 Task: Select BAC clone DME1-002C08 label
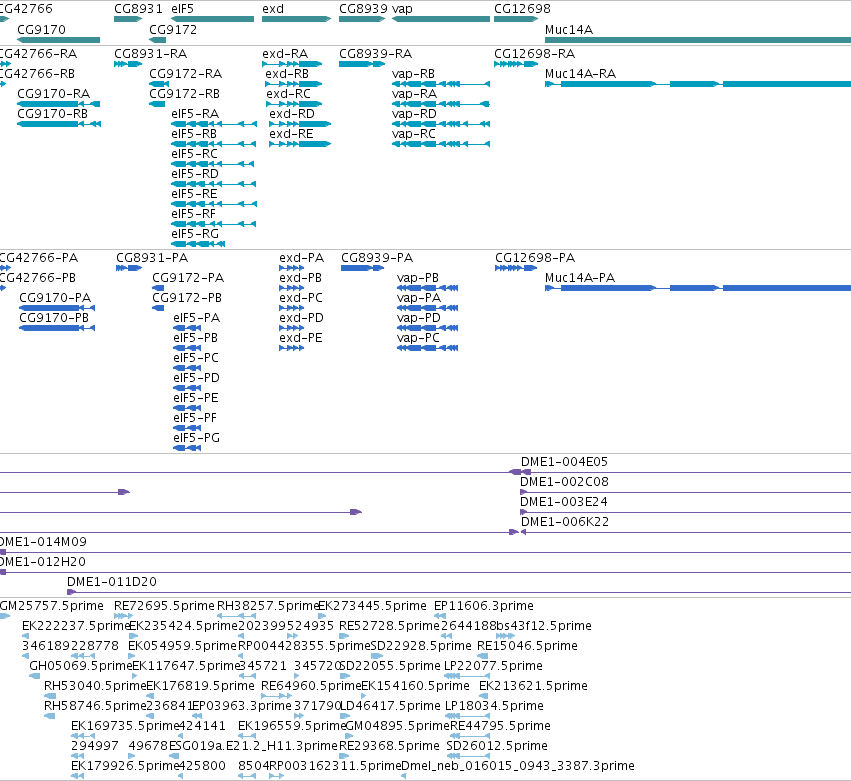coord(564,482)
